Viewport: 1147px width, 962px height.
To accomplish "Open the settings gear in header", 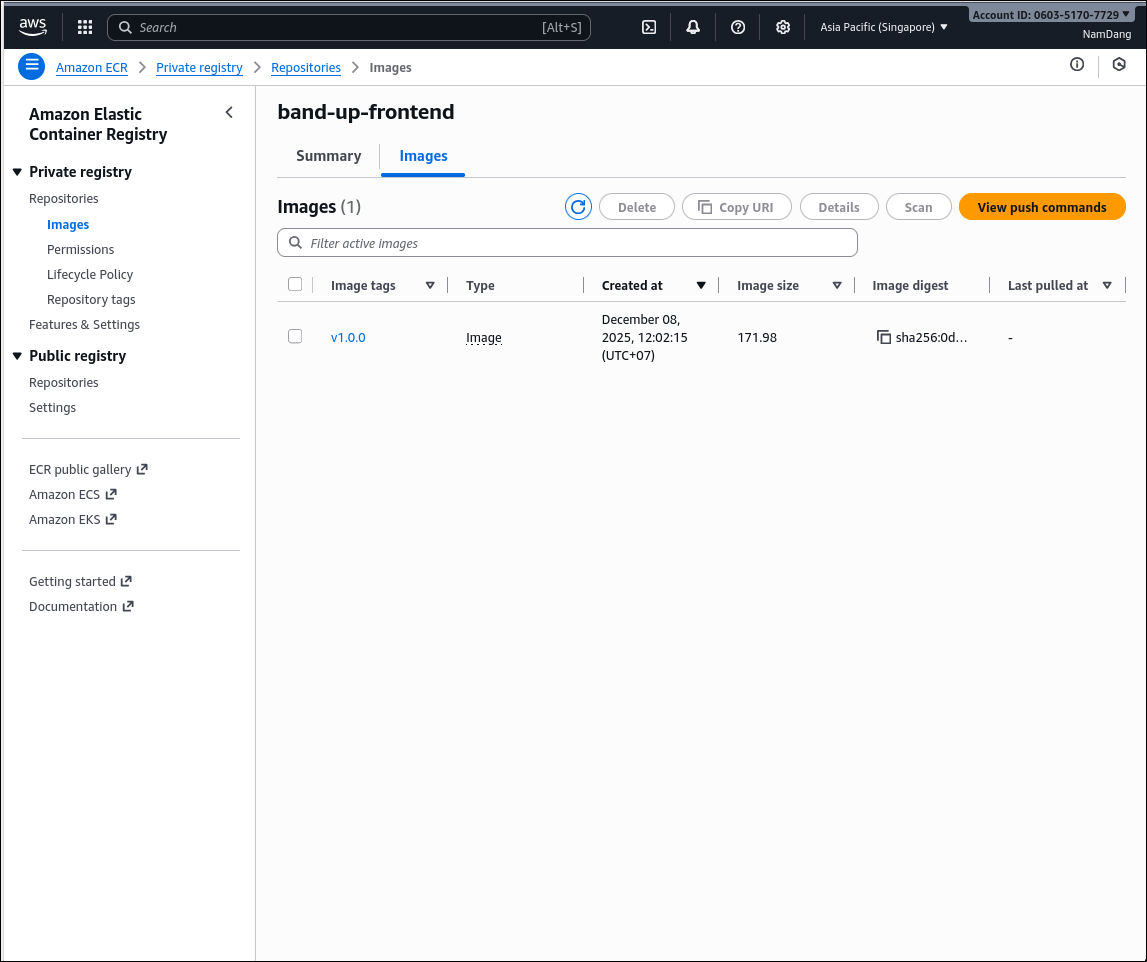I will click(783, 27).
